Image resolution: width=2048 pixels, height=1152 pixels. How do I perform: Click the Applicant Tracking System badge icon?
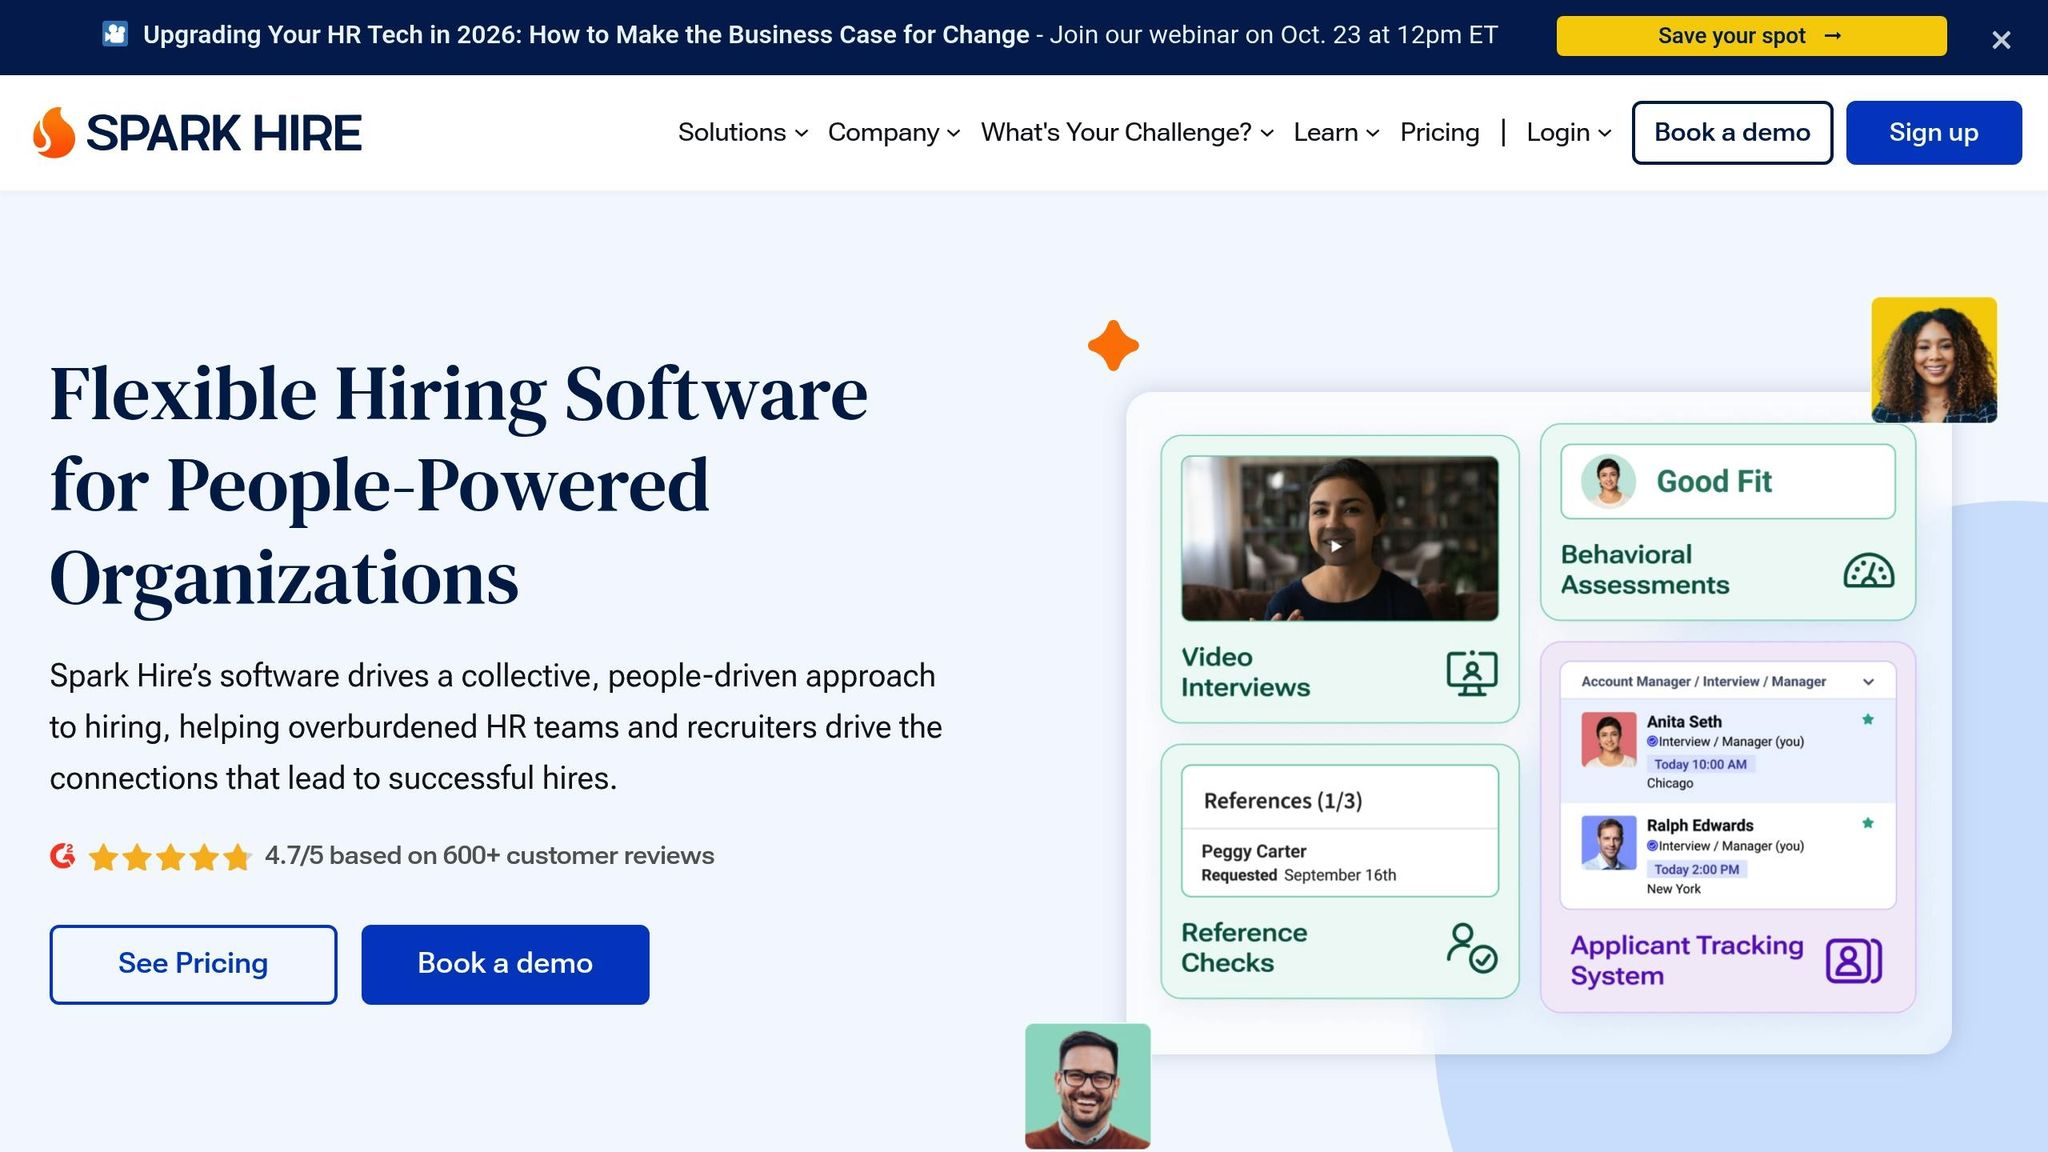[1852, 960]
